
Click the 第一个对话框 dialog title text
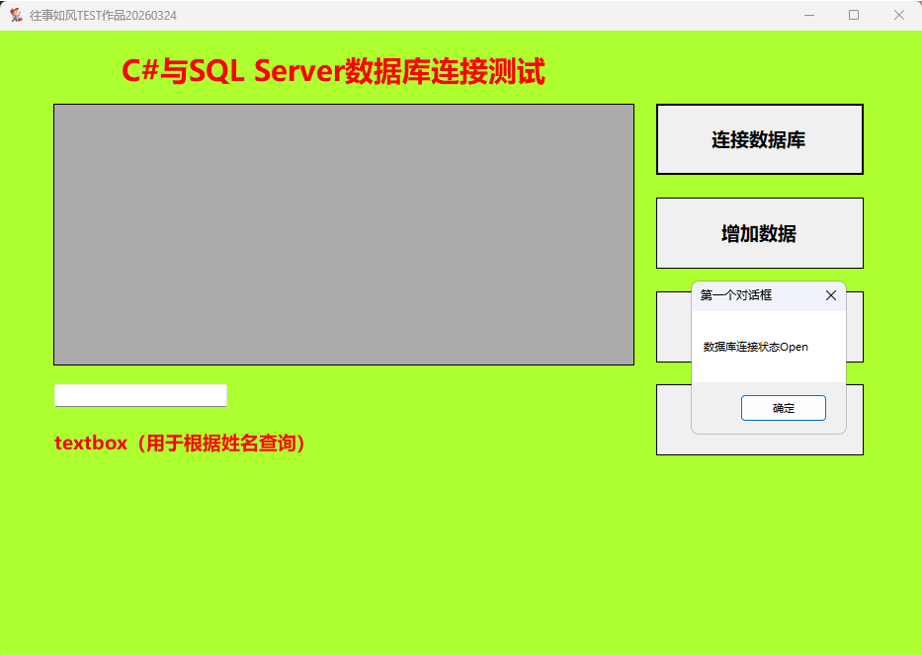736,295
